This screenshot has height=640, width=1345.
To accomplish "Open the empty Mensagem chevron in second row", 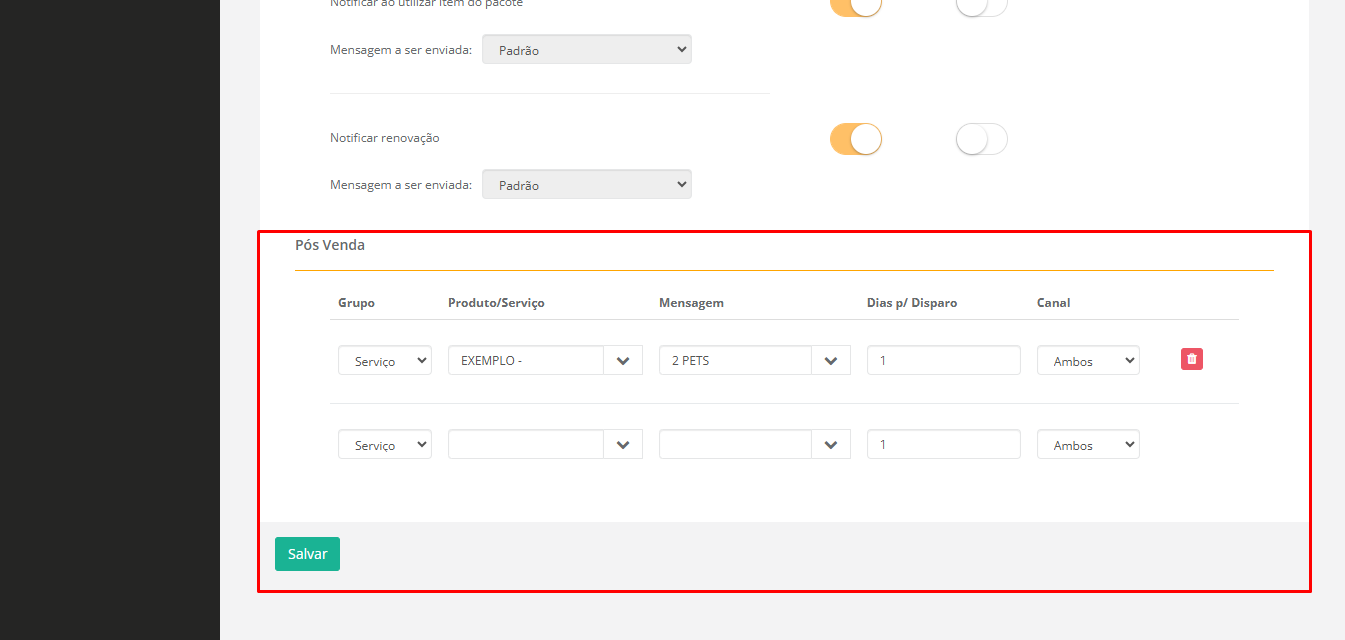I will (x=831, y=445).
